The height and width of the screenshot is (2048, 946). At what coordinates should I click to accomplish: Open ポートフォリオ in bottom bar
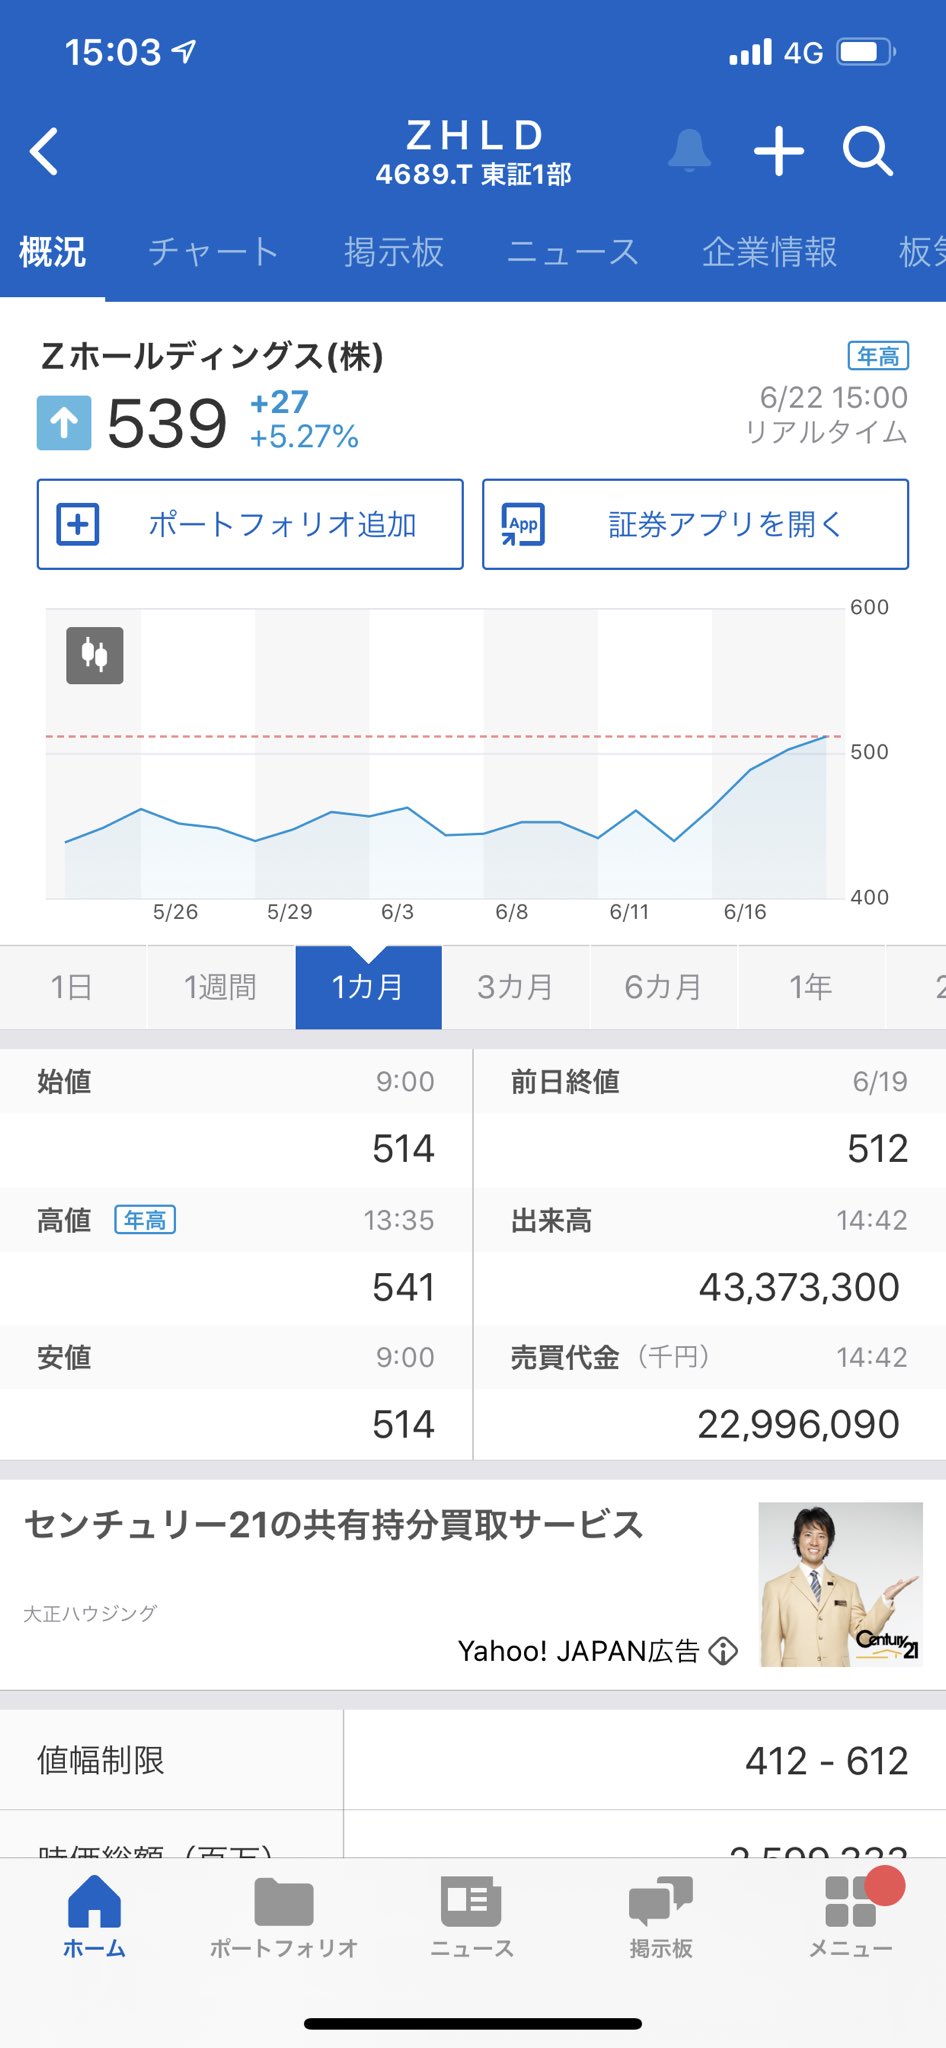283,1916
